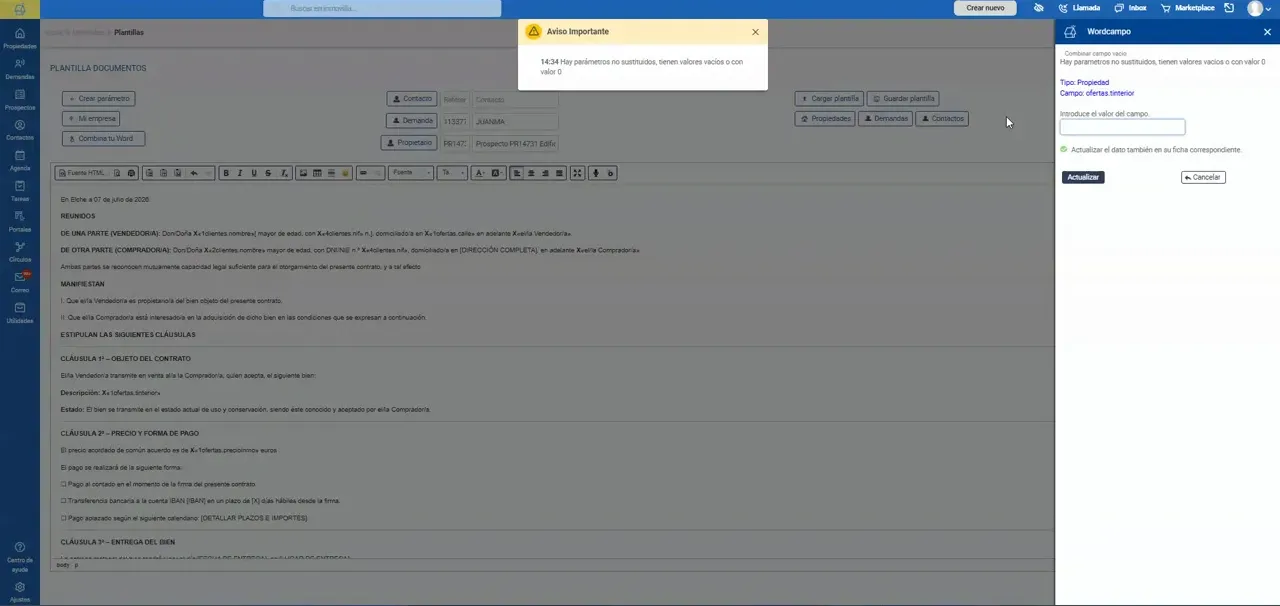Screen dimensions: 1280x606
Task: Click the hidden-eye icon in top bar
Action: [1039, 8]
